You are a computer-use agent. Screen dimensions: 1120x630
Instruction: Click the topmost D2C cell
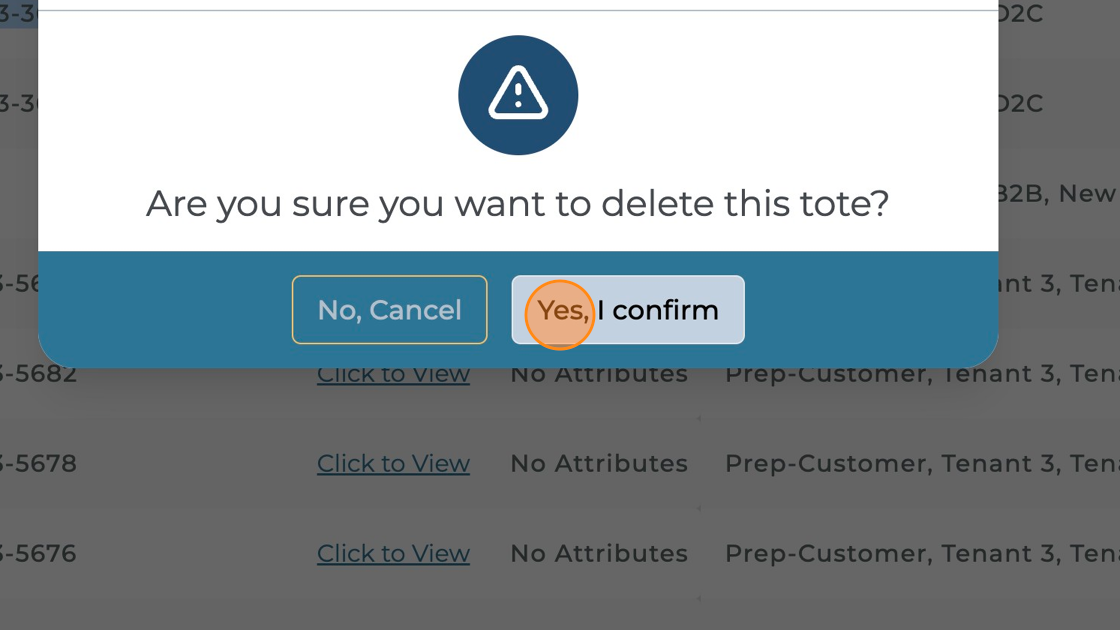point(1021,14)
